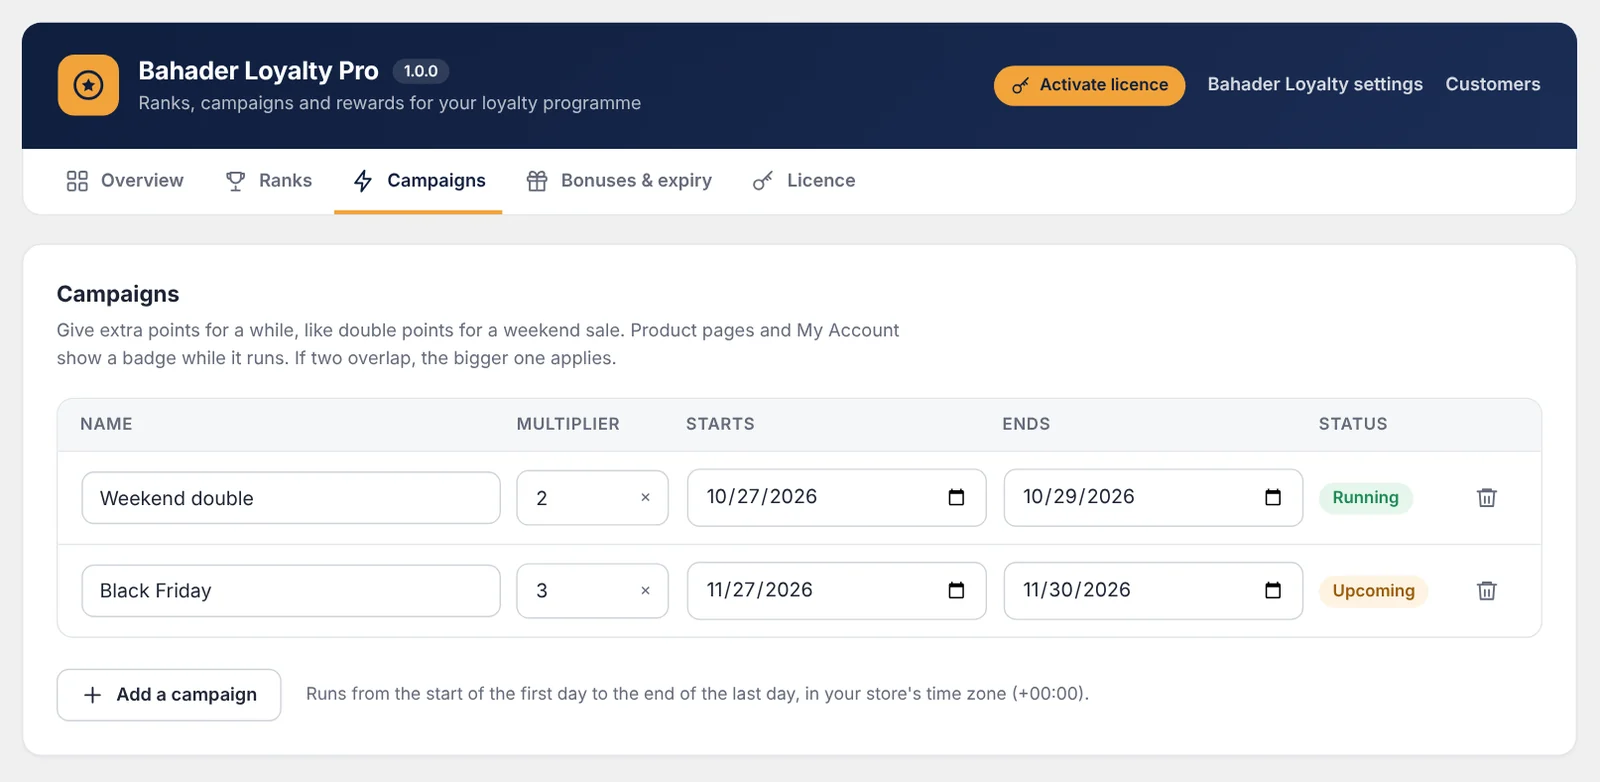
Task: Add a campaign
Action: [169, 695]
